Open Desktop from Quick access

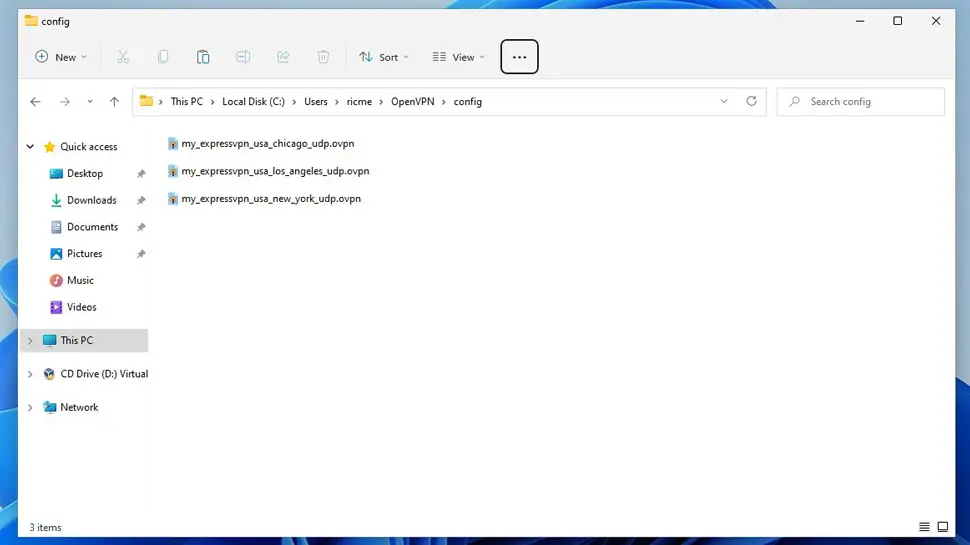click(x=85, y=173)
